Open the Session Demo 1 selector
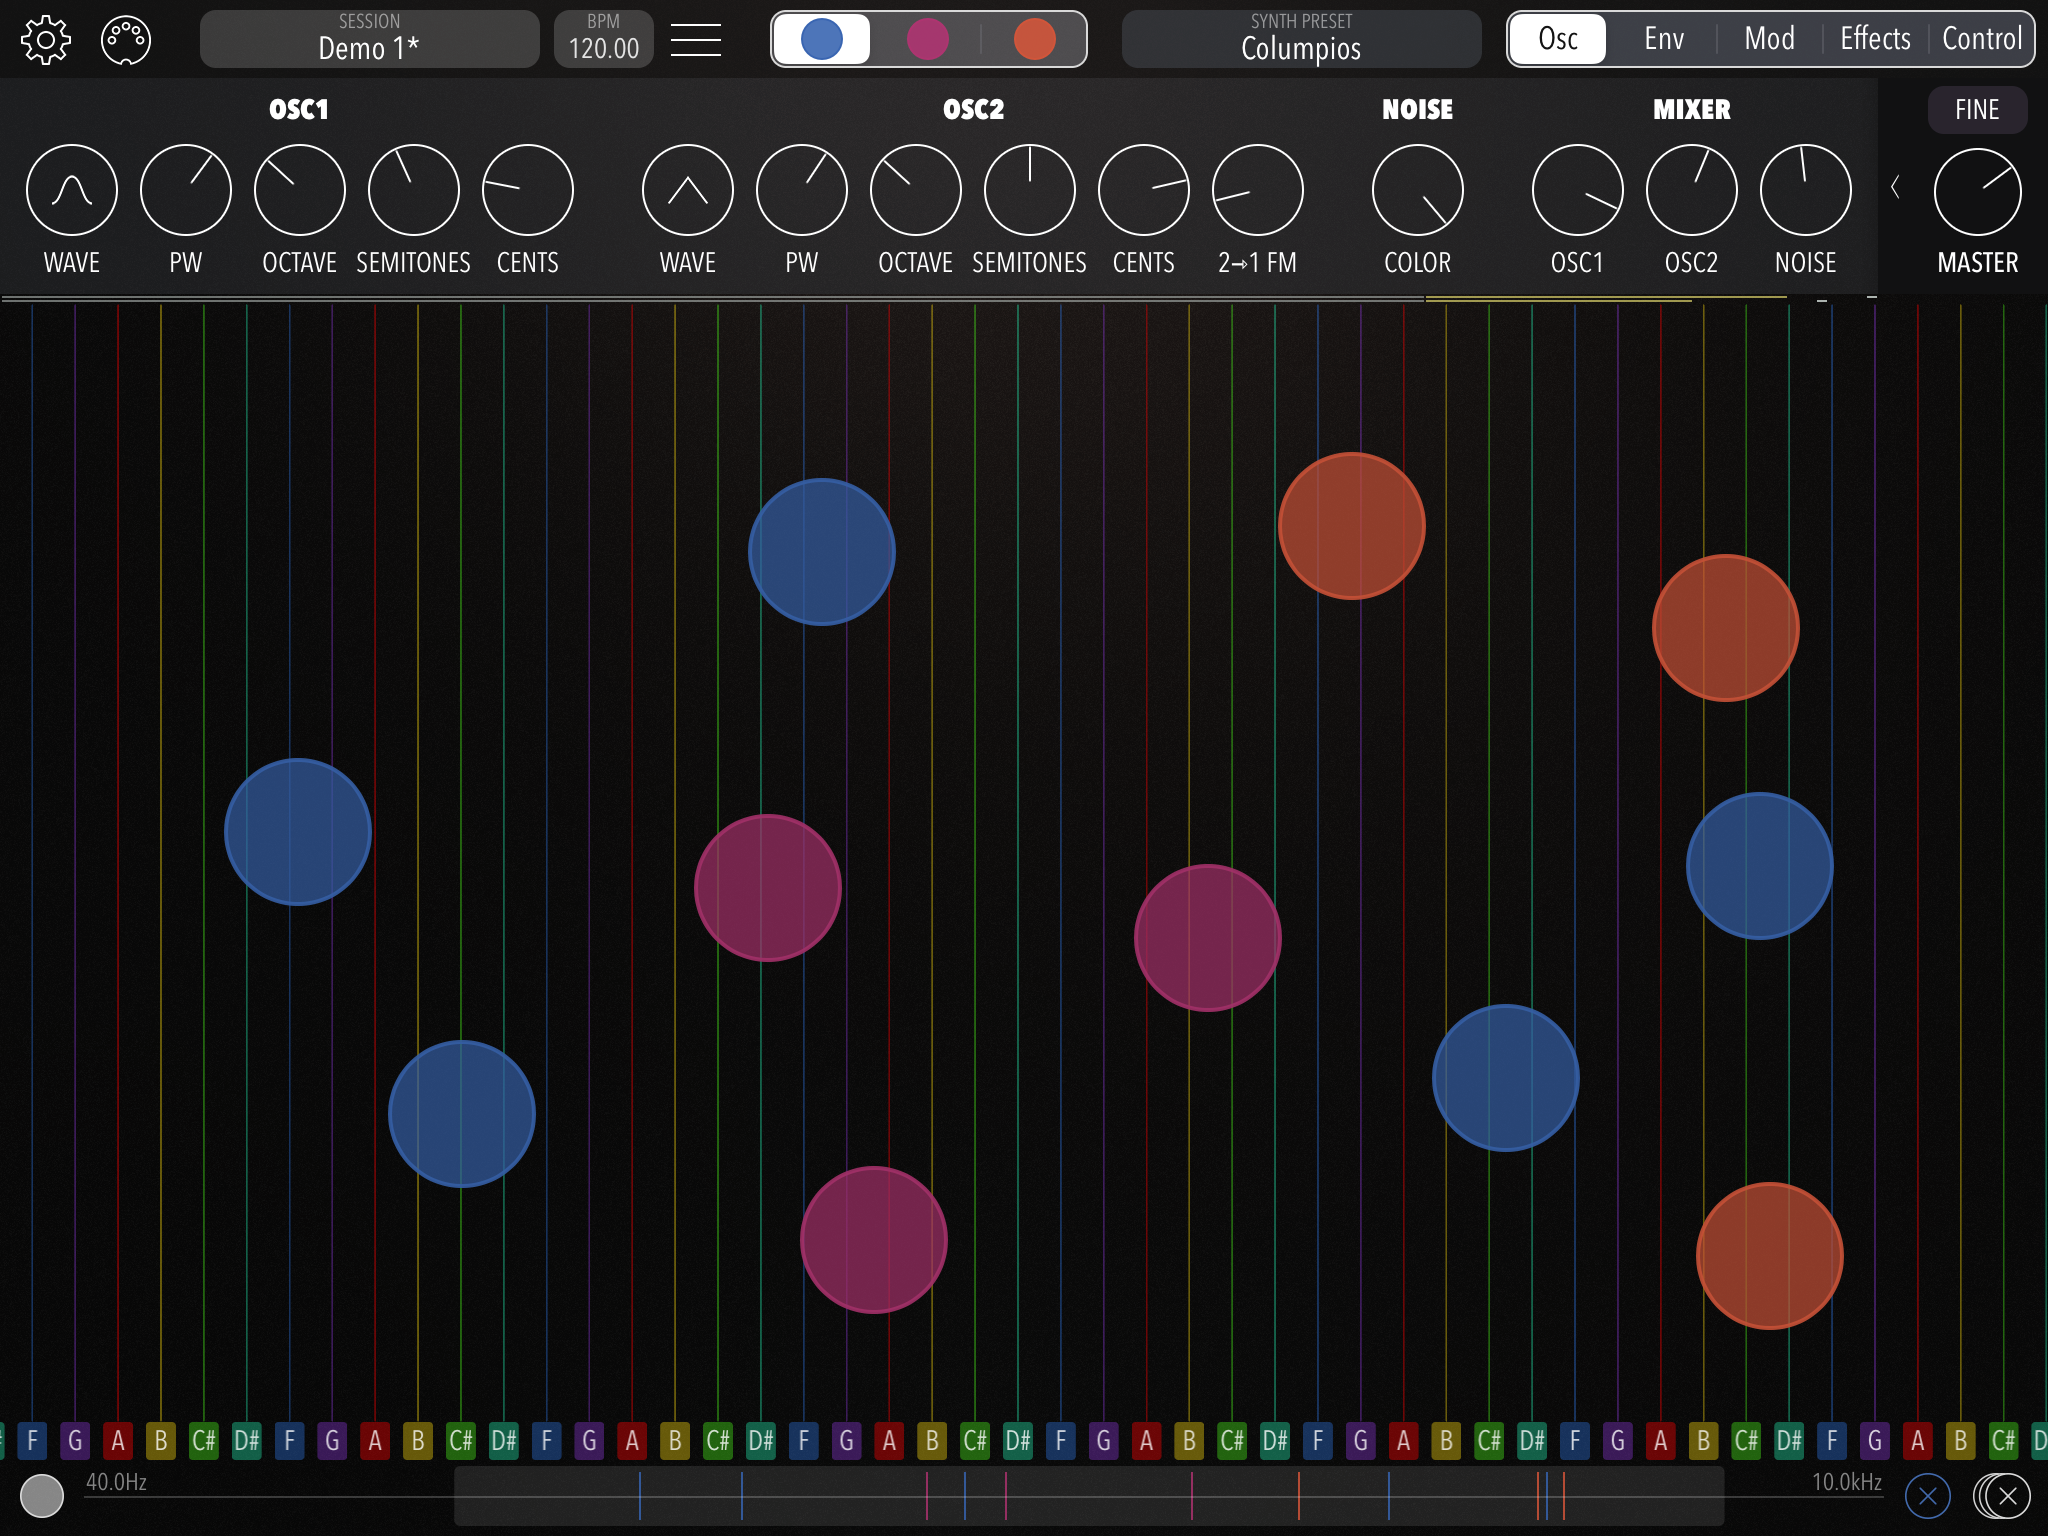The width and height of the screenshot is (2048, 1536). [x=369, y=40]
